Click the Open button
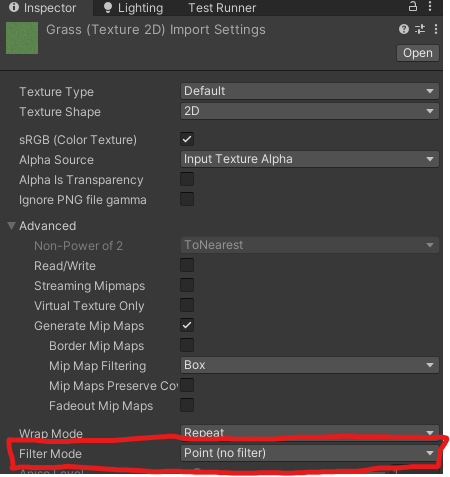The width and height of the screenshot is (450, 477). [418, 53]
